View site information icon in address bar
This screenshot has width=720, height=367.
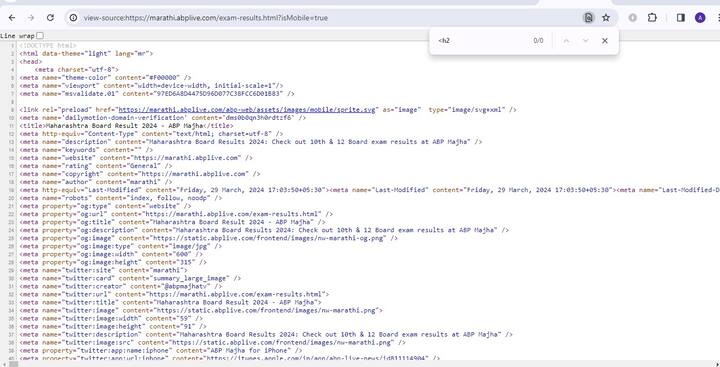tap(73, 18)
